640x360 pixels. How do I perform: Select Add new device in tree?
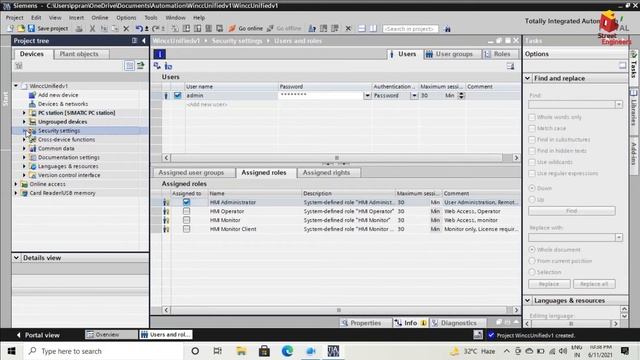58,95
